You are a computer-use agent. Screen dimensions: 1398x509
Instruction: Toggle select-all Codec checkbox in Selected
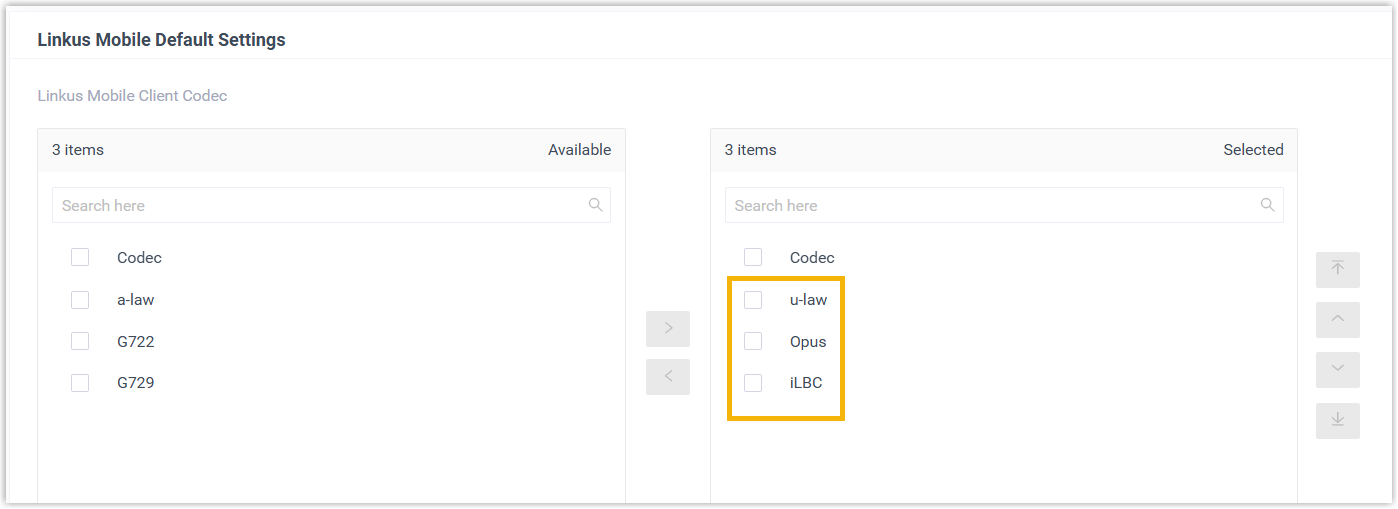coord(753,258)
